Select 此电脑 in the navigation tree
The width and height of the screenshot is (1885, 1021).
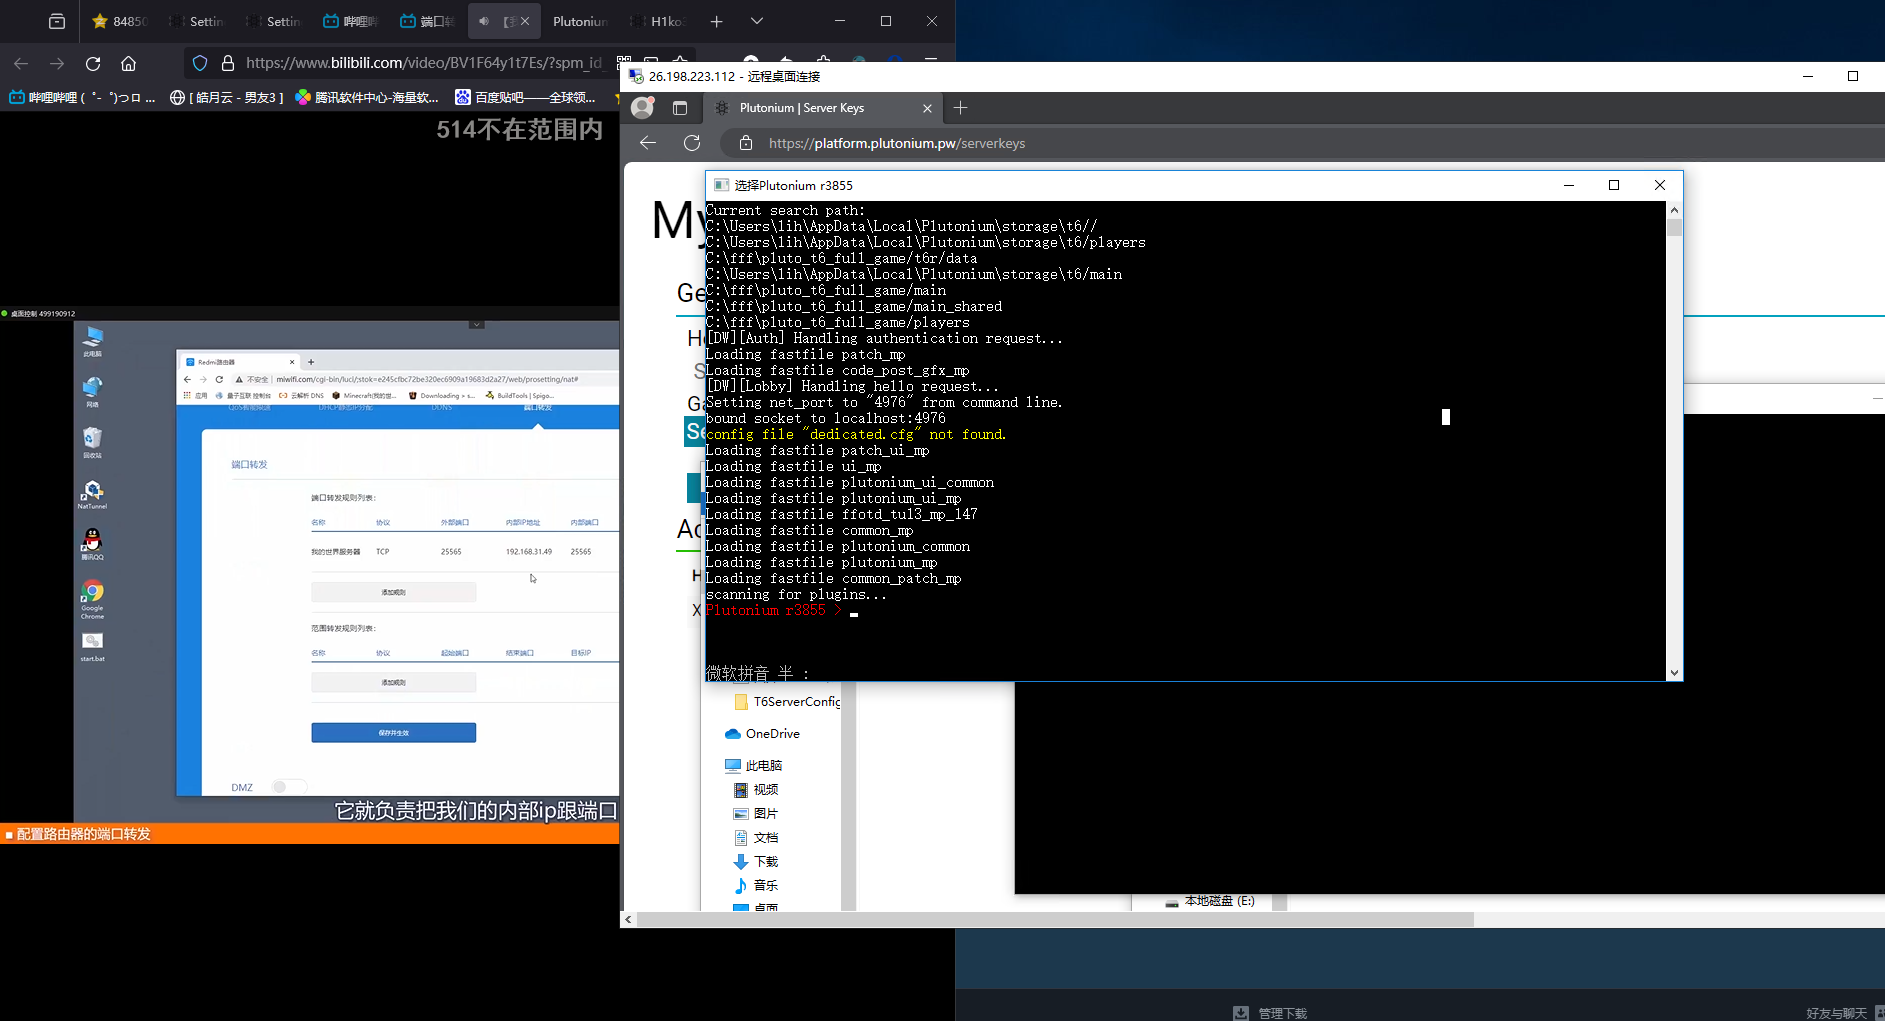coord(763,766)
